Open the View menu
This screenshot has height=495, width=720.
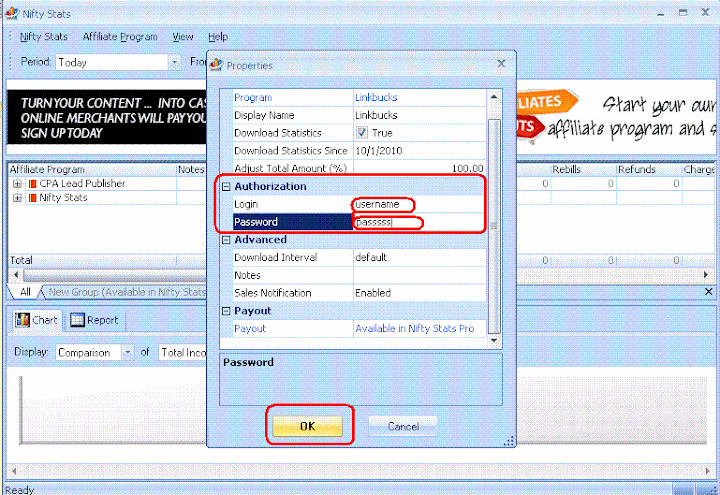[x=183, y=37]
